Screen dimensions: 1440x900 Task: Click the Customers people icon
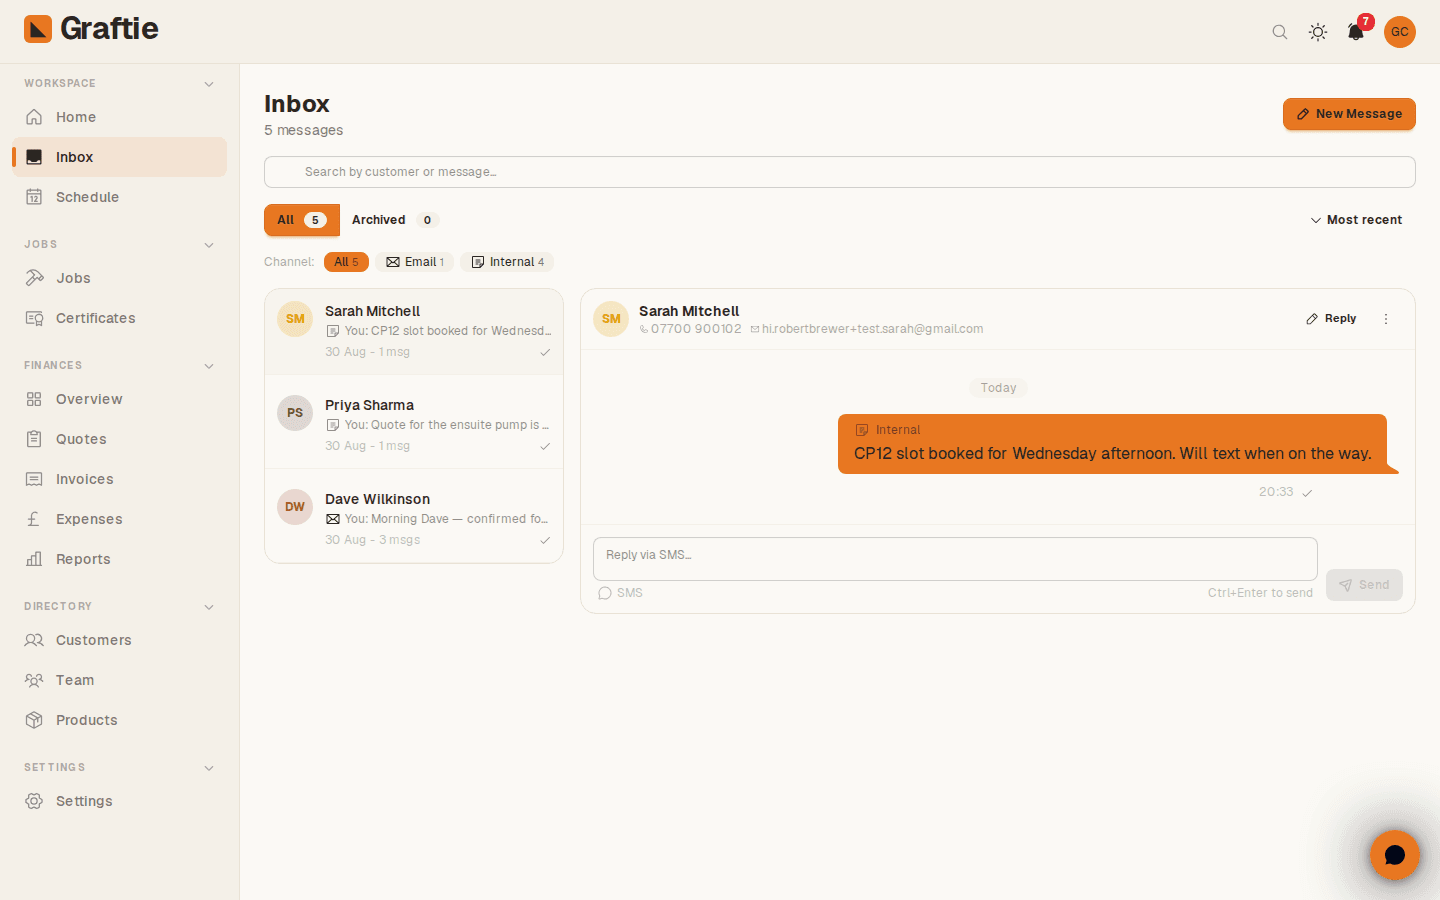coord(34,640)
